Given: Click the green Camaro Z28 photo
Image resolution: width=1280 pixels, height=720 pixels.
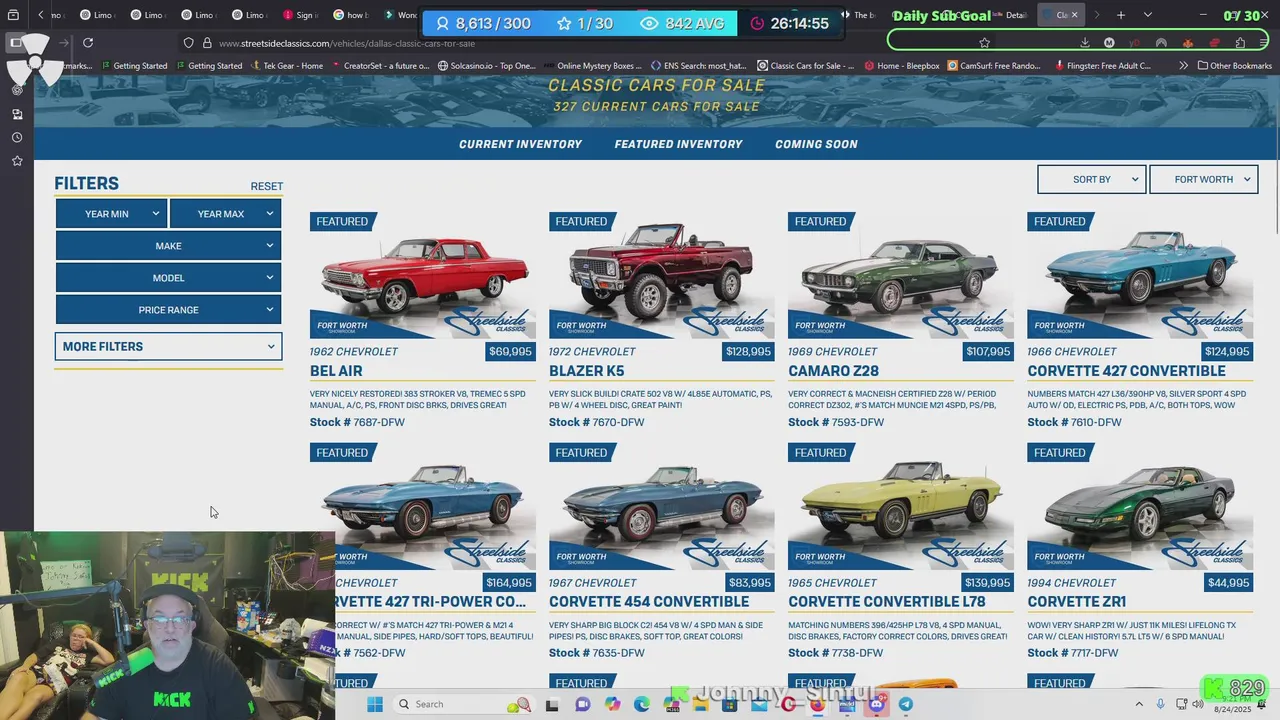Looking at the screenshot, I should [900, 276].
